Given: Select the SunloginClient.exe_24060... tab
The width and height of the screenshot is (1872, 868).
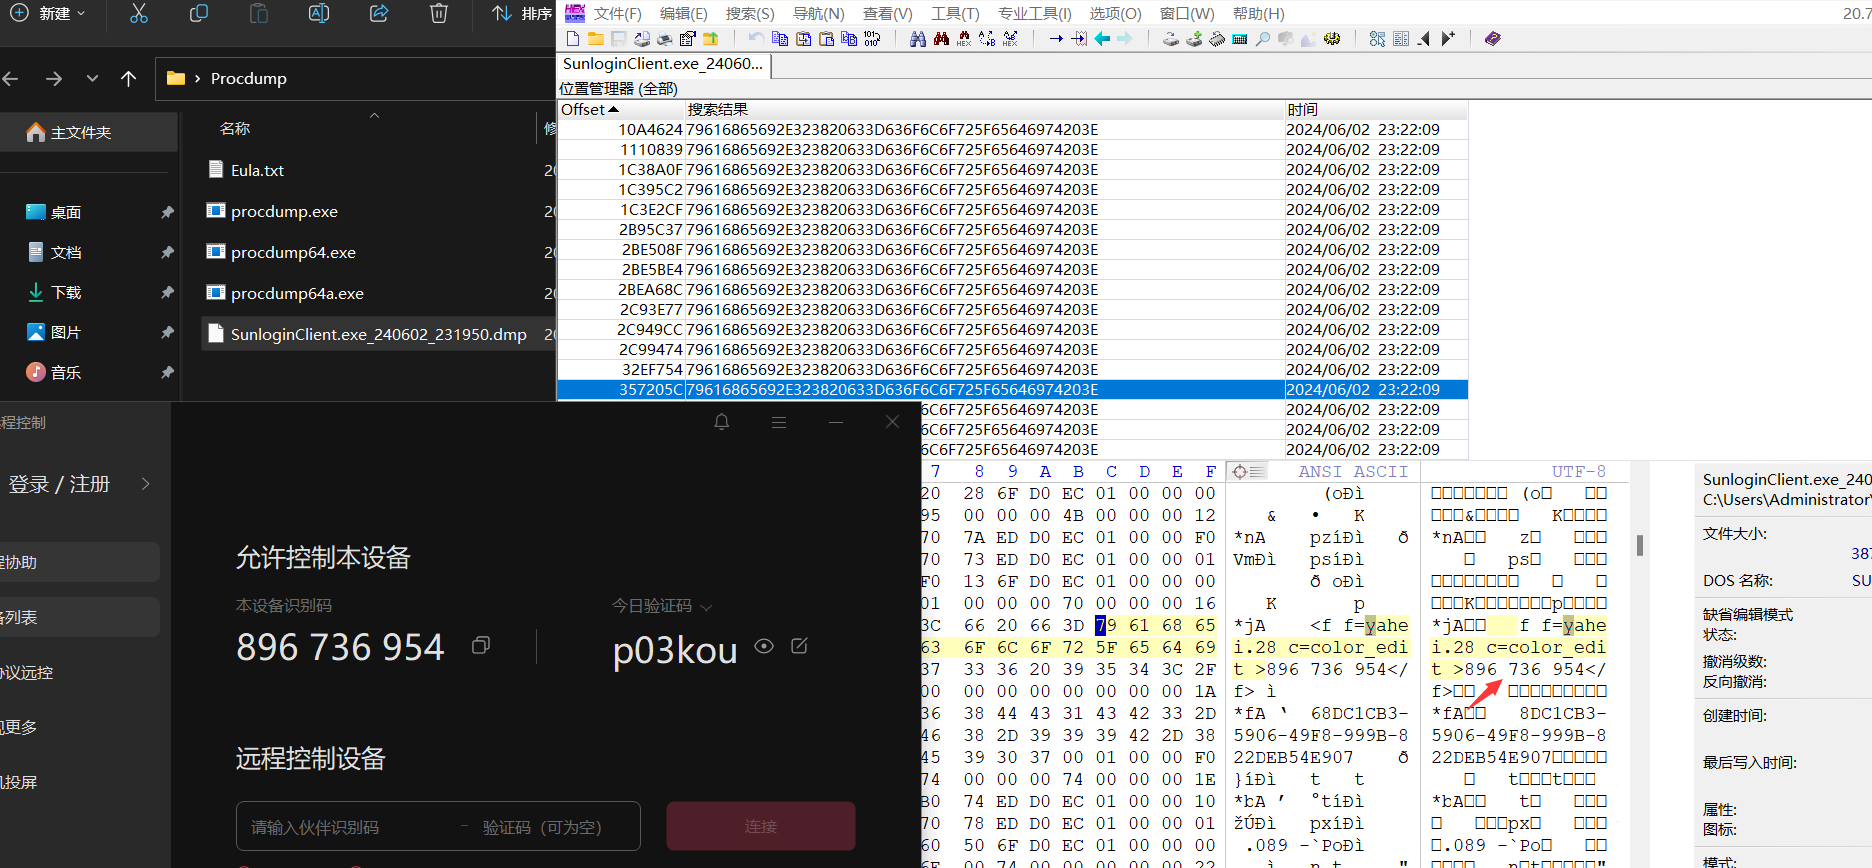Looking at the screenshot, I should [x=663, y=64].
